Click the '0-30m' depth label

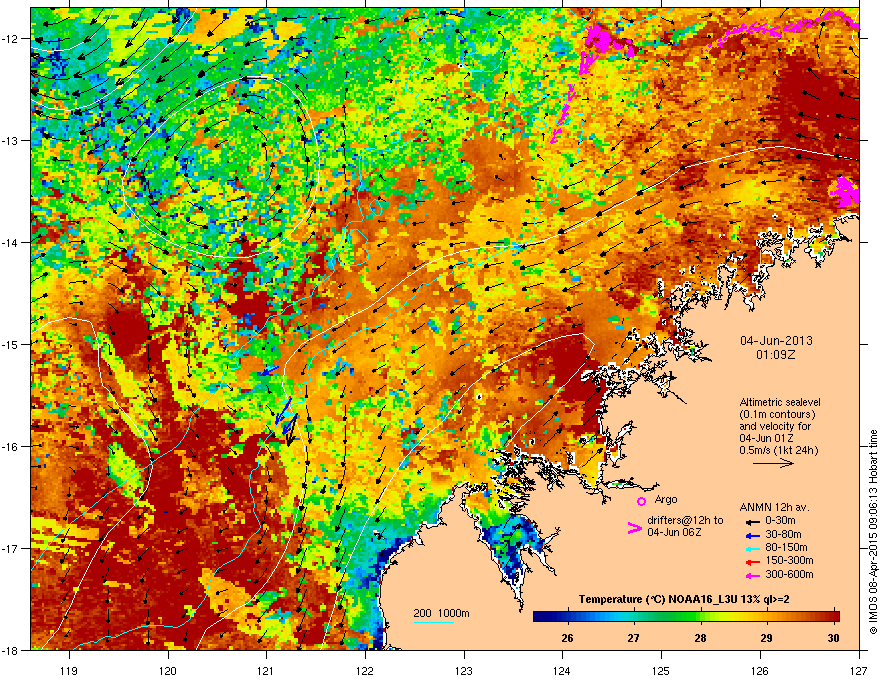780,521
